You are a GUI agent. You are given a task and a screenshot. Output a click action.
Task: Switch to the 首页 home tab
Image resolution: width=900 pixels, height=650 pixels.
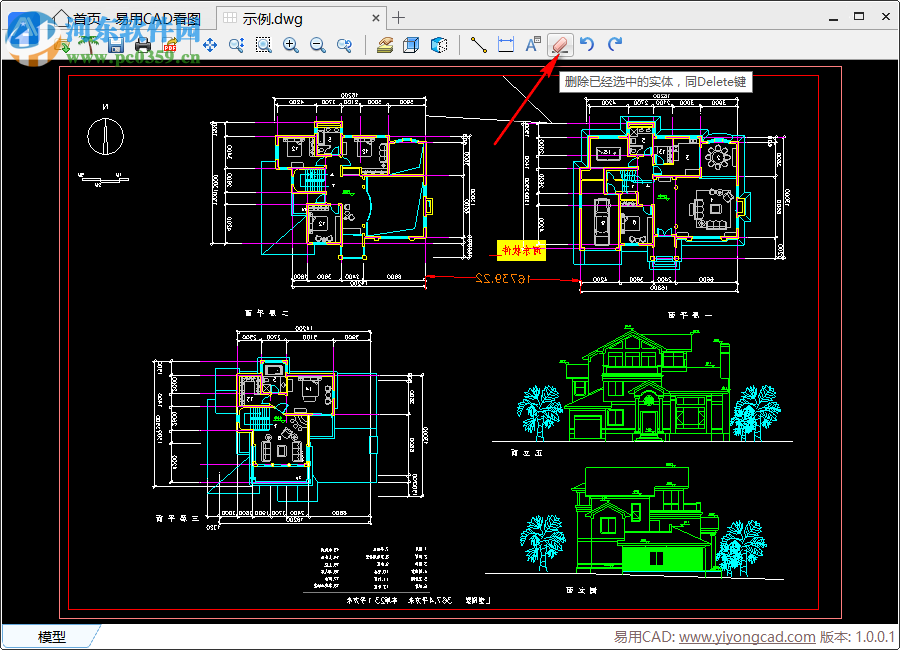click(x=130, y=18)
